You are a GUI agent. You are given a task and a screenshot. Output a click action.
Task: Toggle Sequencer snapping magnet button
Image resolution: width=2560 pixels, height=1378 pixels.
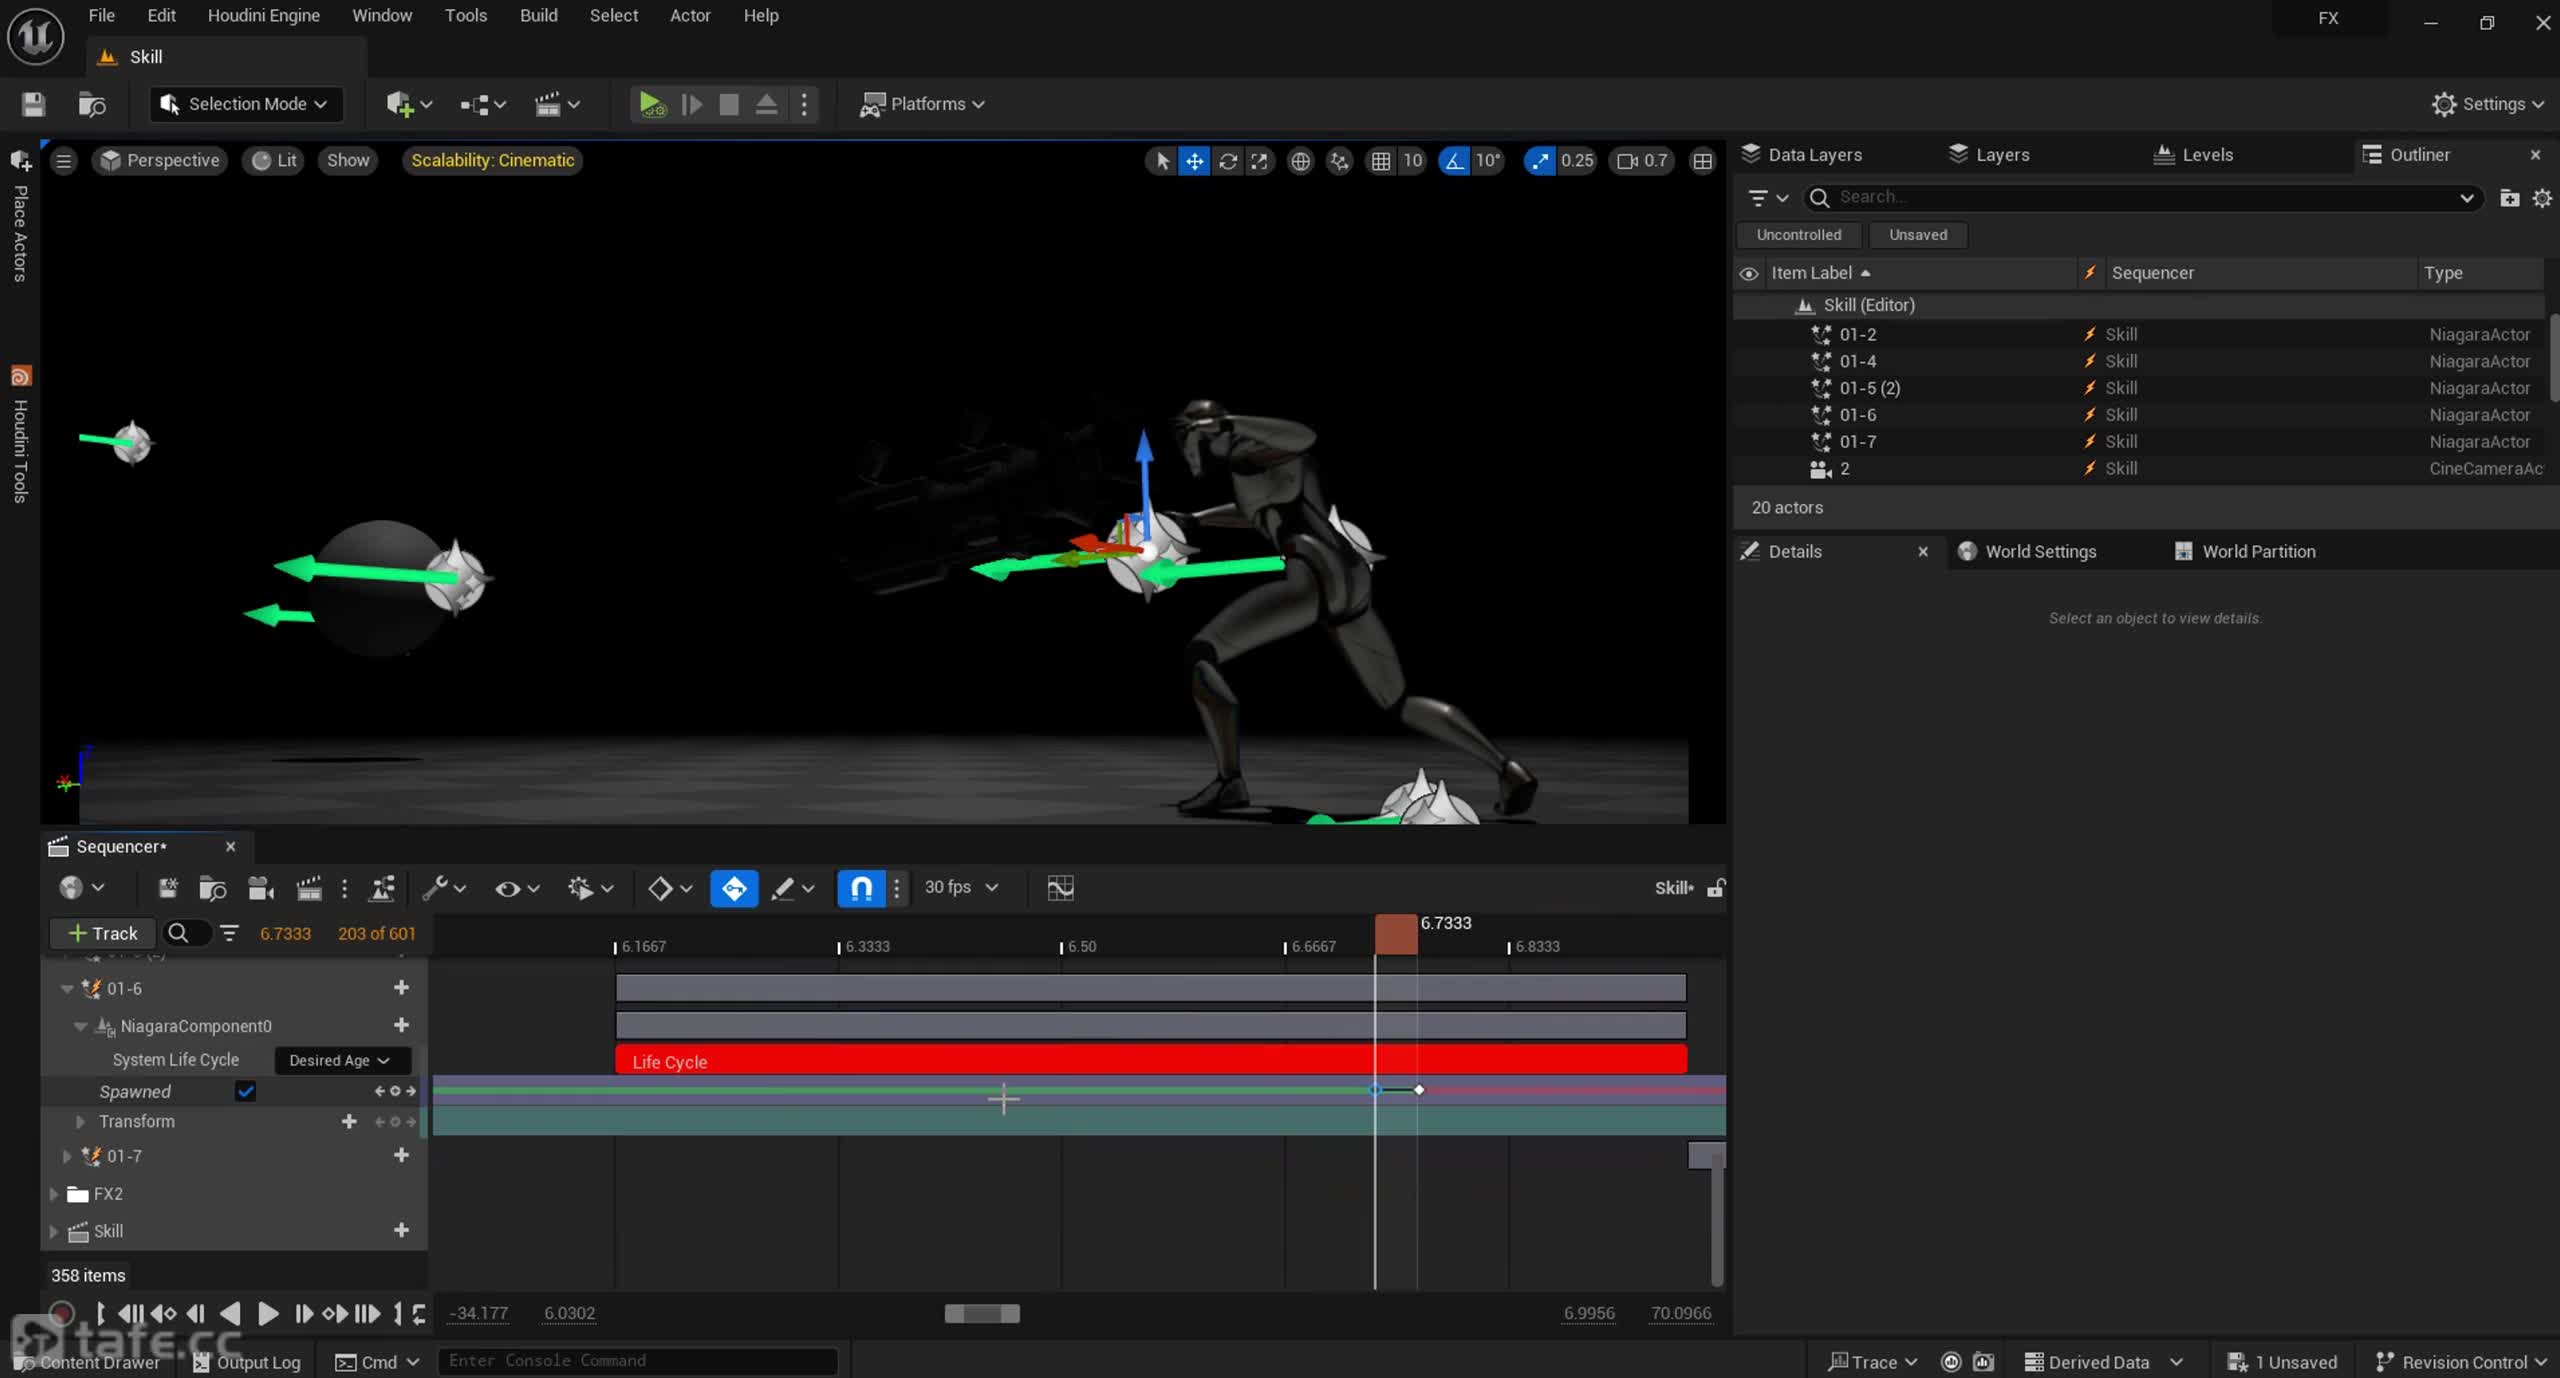click(861, 888)
